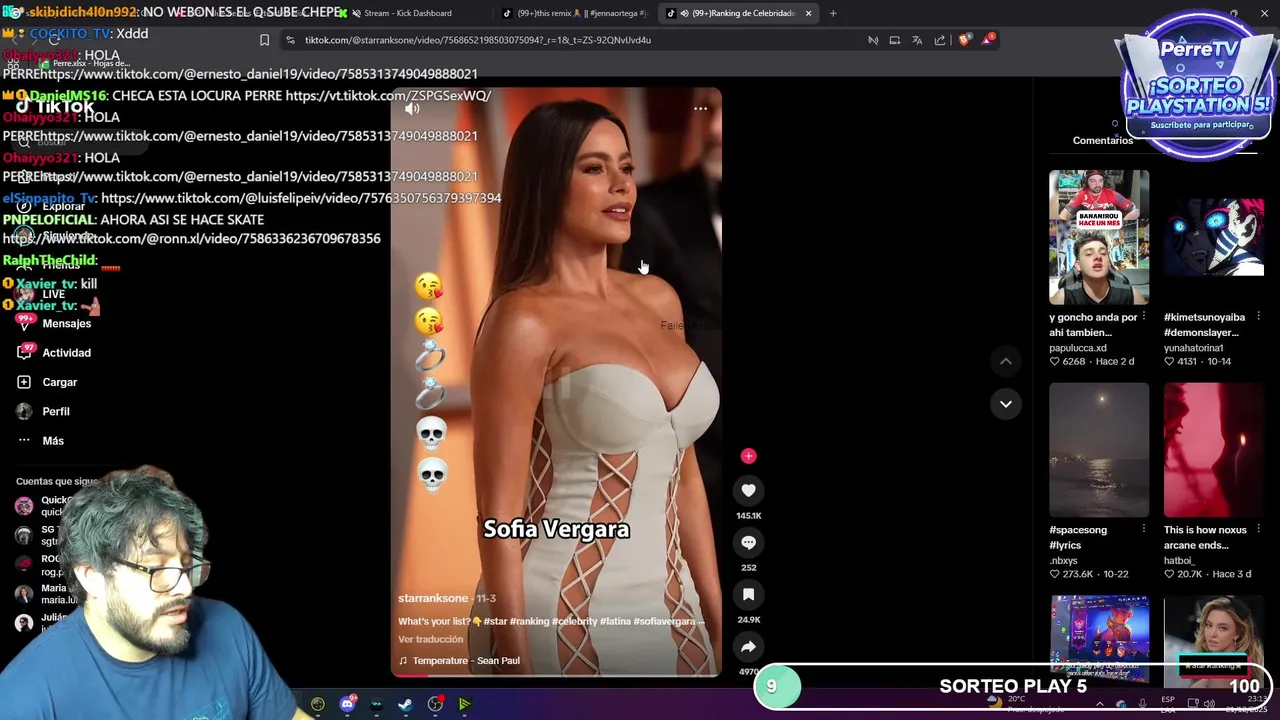The width and height of the screenshot is (1280, 720).
Task: Open Perfil from sidebar
Action: pyautogui.click(x=45, y=411)
